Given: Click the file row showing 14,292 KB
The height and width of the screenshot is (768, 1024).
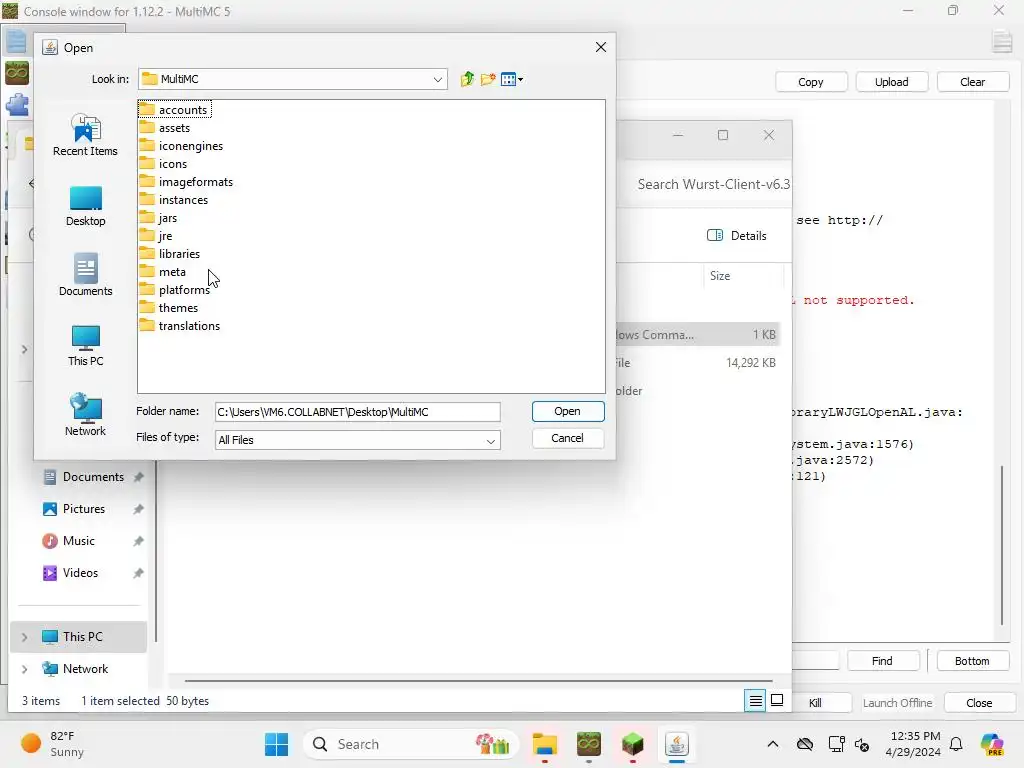Looking at the screenshot, I should click(697, 363).
